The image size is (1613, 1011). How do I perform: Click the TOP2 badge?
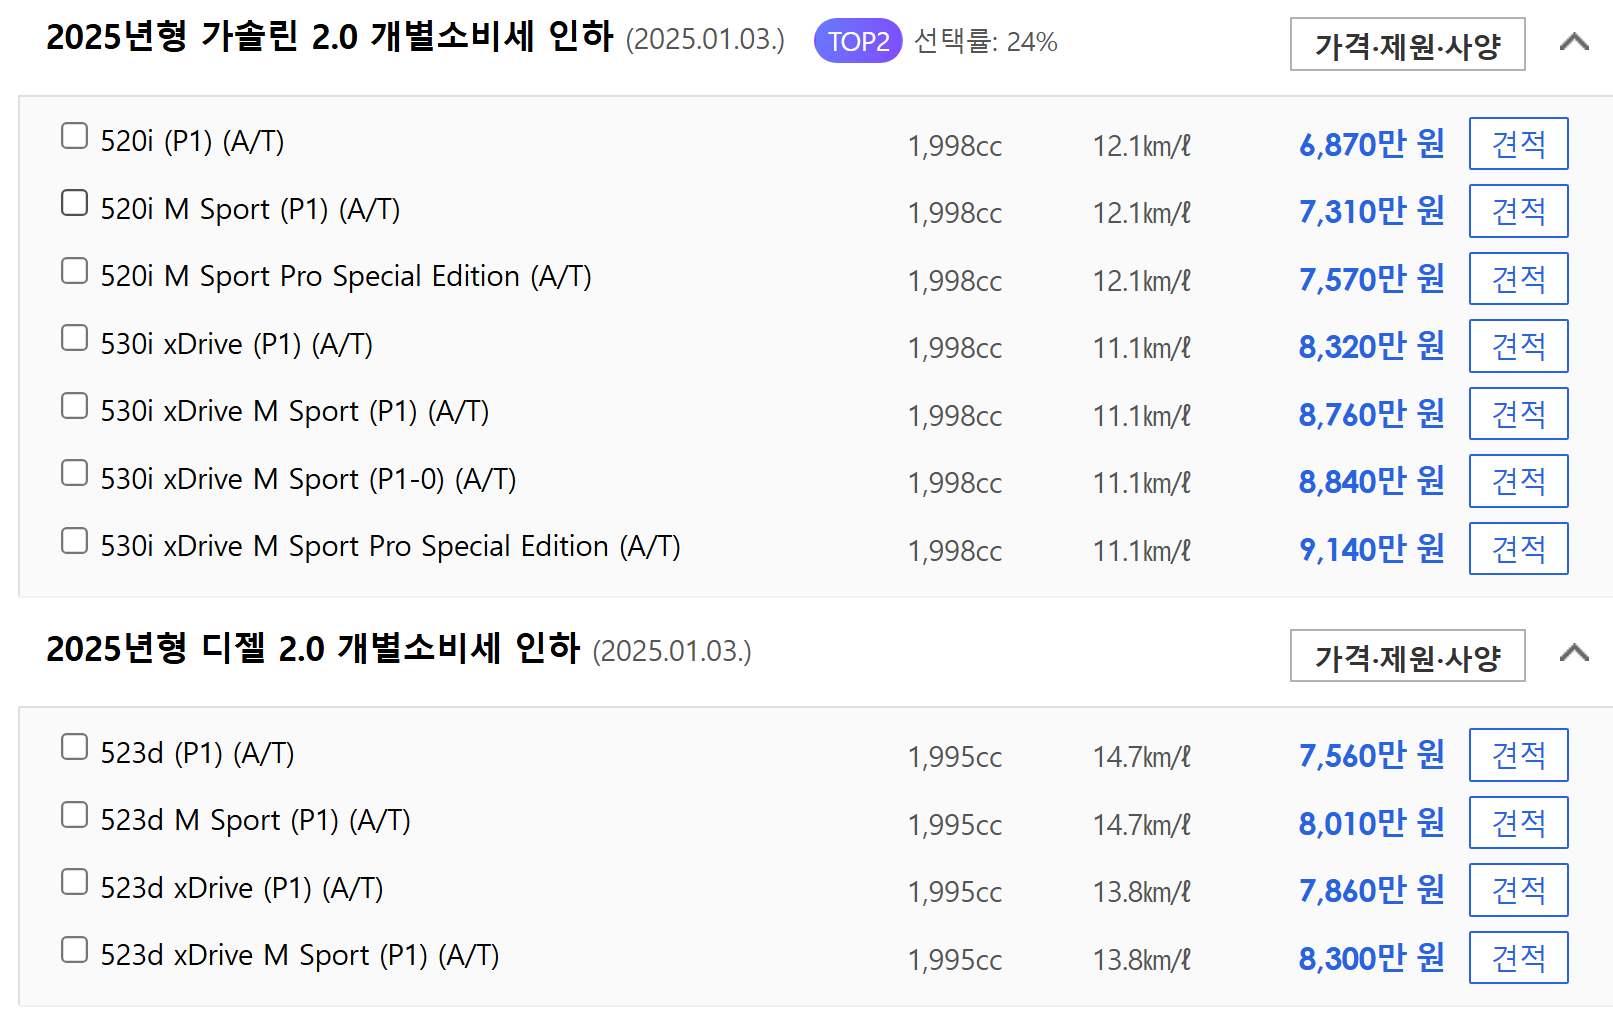coord(858,42)
